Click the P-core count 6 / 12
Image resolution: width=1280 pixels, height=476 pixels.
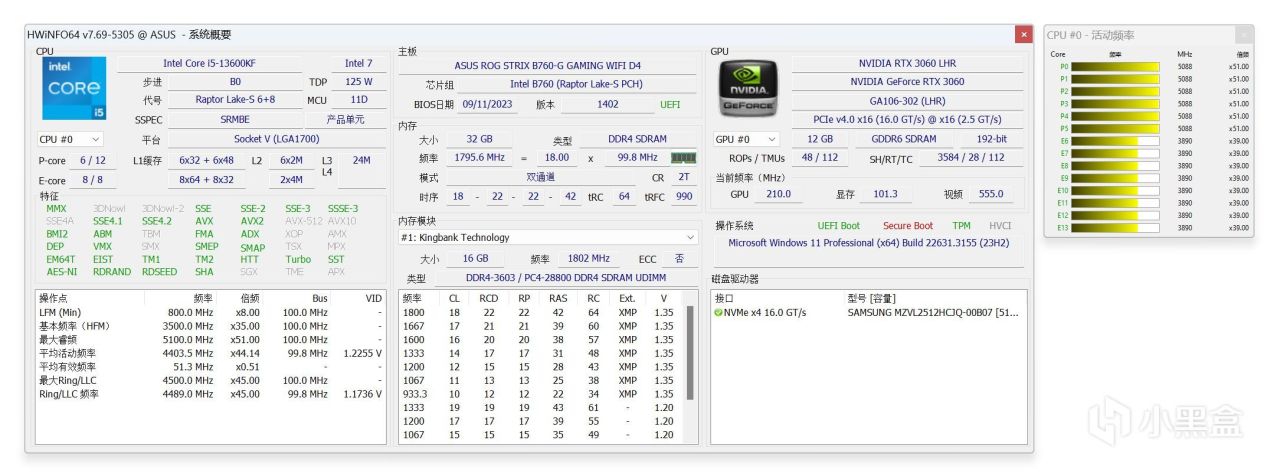point(92,160)
